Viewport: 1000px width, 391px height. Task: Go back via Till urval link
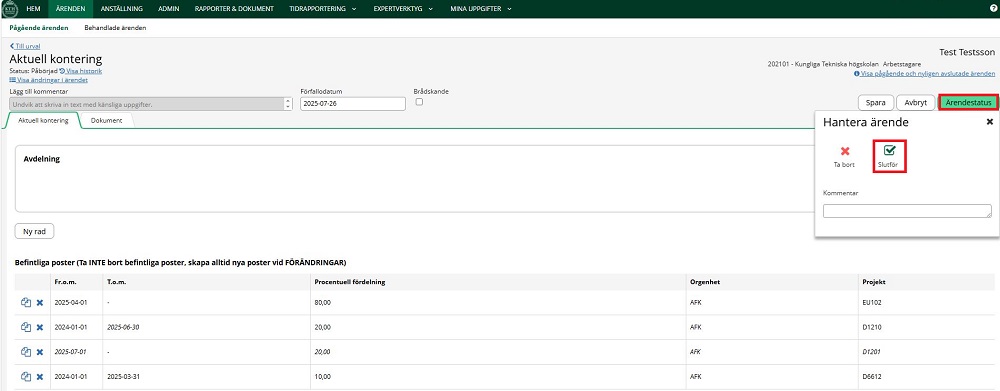pos(25,47)
